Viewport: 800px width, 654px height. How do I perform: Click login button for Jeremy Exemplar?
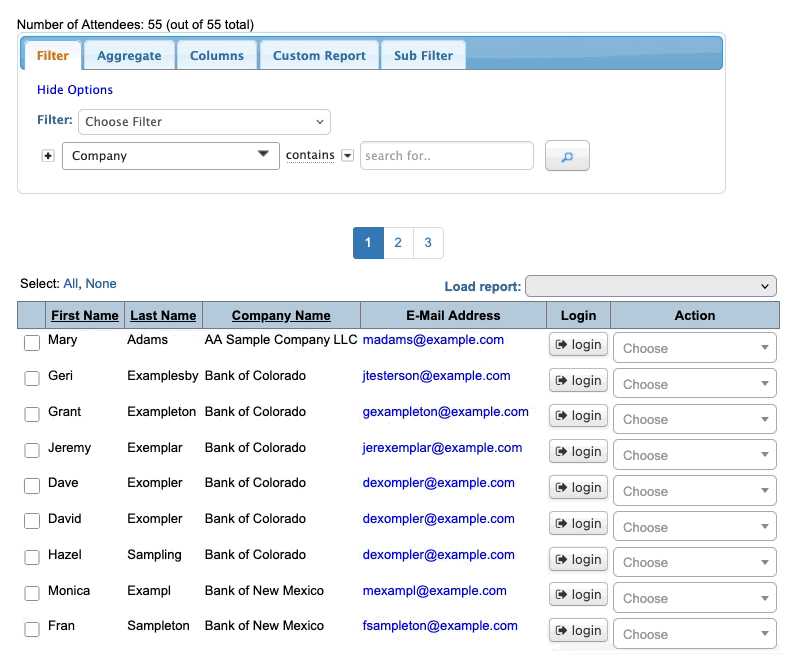(x=578, y=452)
